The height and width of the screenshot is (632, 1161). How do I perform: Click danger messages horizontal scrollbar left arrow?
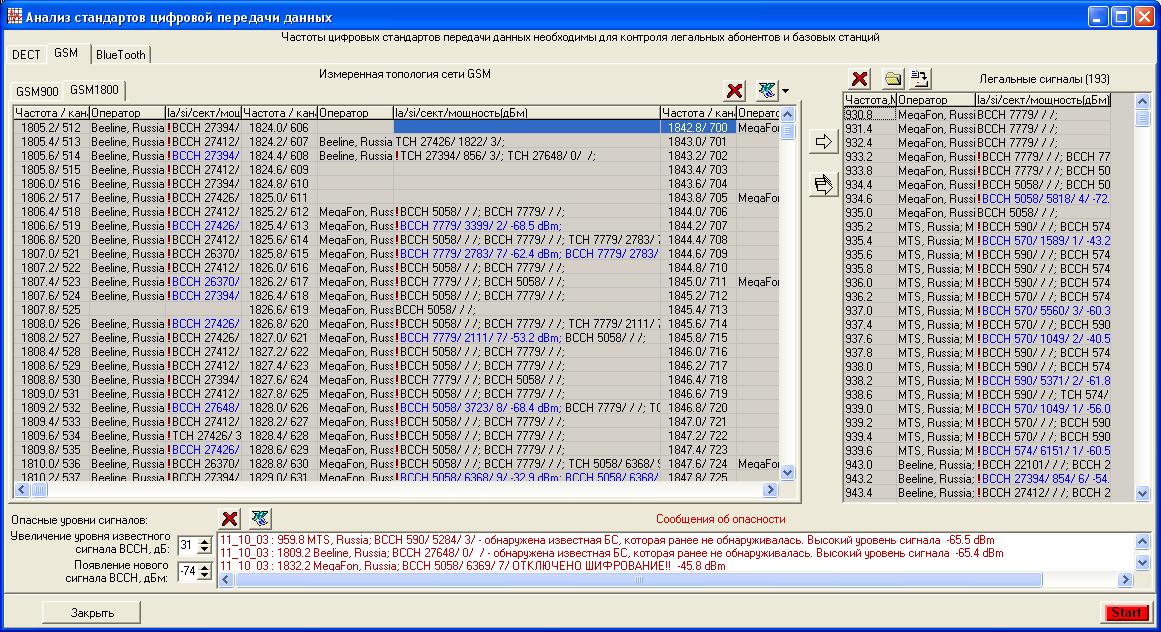click(227, 580)
